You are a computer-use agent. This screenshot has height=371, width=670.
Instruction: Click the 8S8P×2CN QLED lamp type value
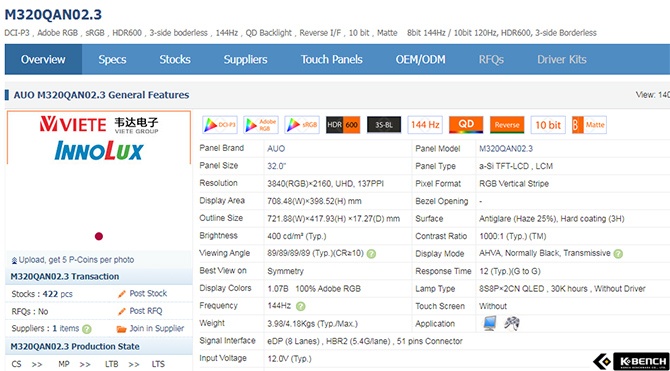[562, 289]
